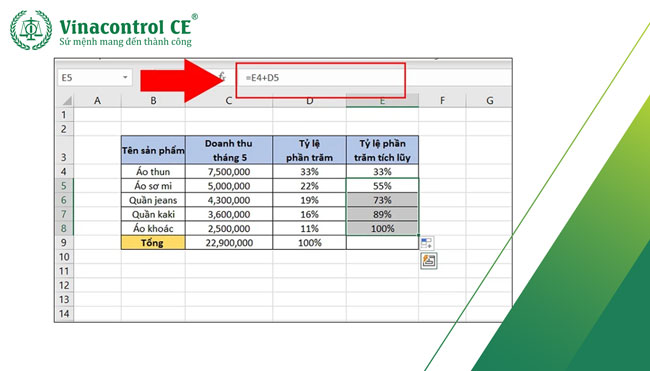650x371 pixels.
Task: Click the Select All corner triangle
Action: click(67, 100)
